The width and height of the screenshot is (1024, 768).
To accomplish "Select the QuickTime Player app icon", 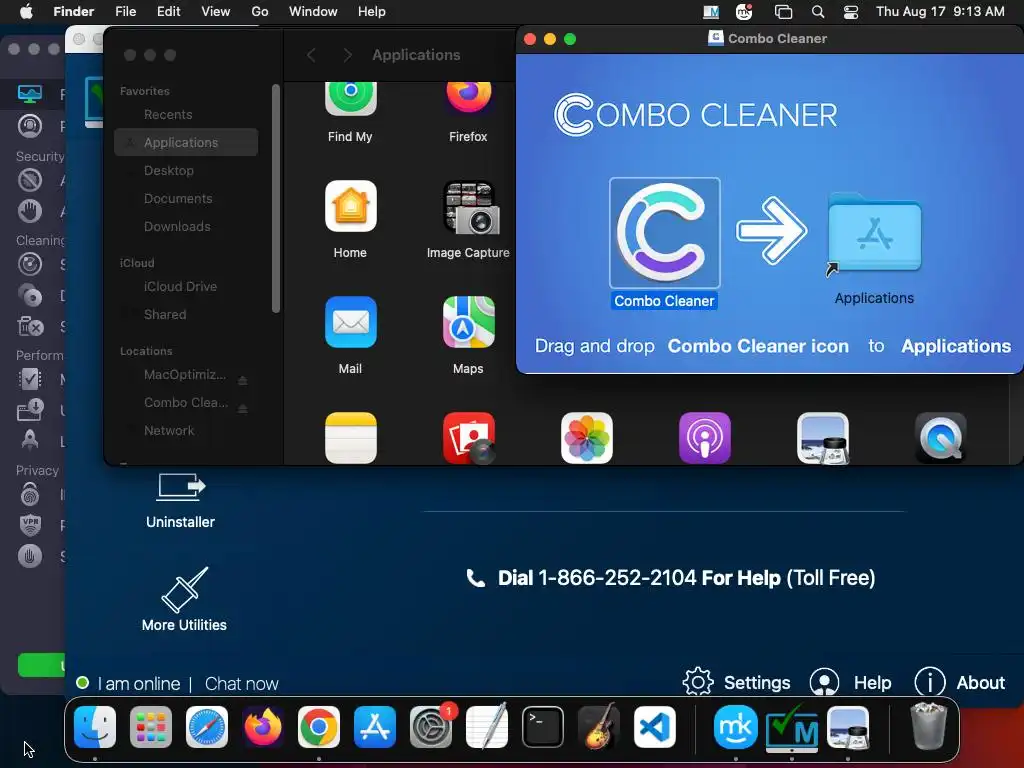I will pyautogui.click(x=940, y=438).
